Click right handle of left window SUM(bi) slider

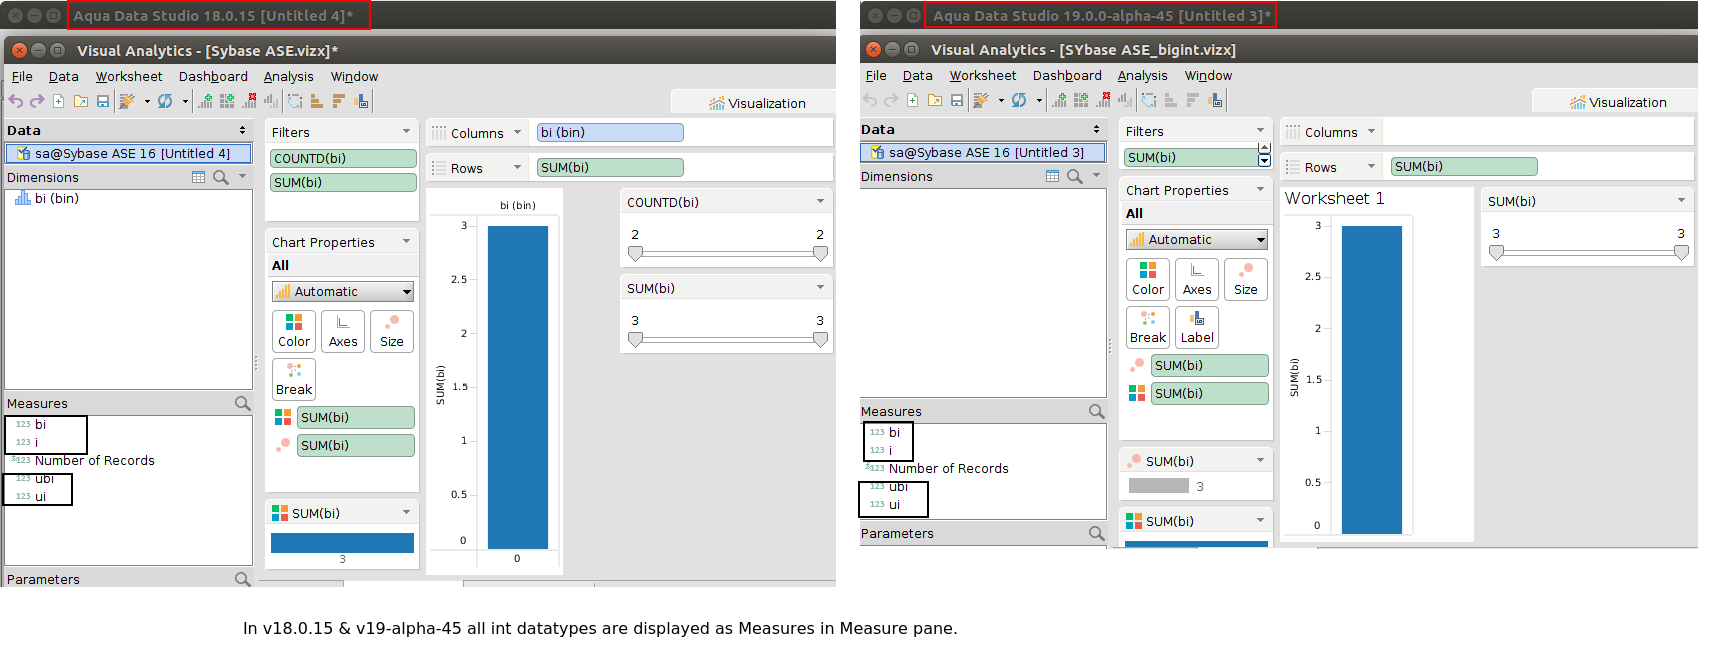(x=820, y=340)
